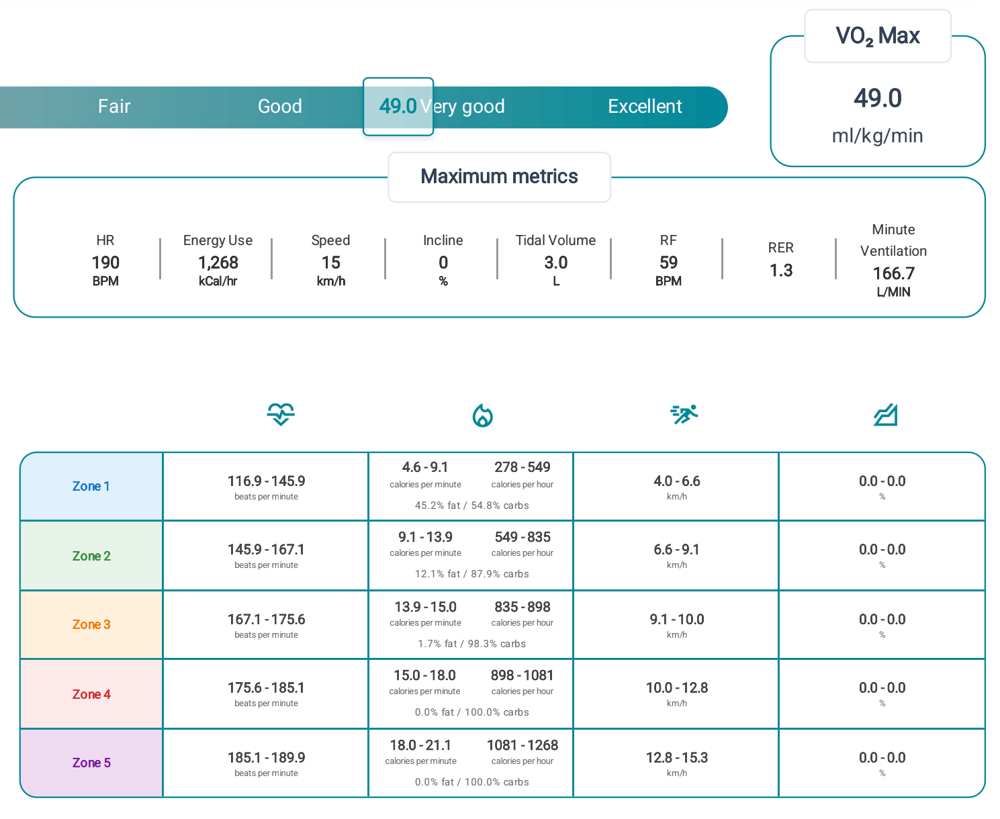Click the heart rate column icon

point(281,414)
